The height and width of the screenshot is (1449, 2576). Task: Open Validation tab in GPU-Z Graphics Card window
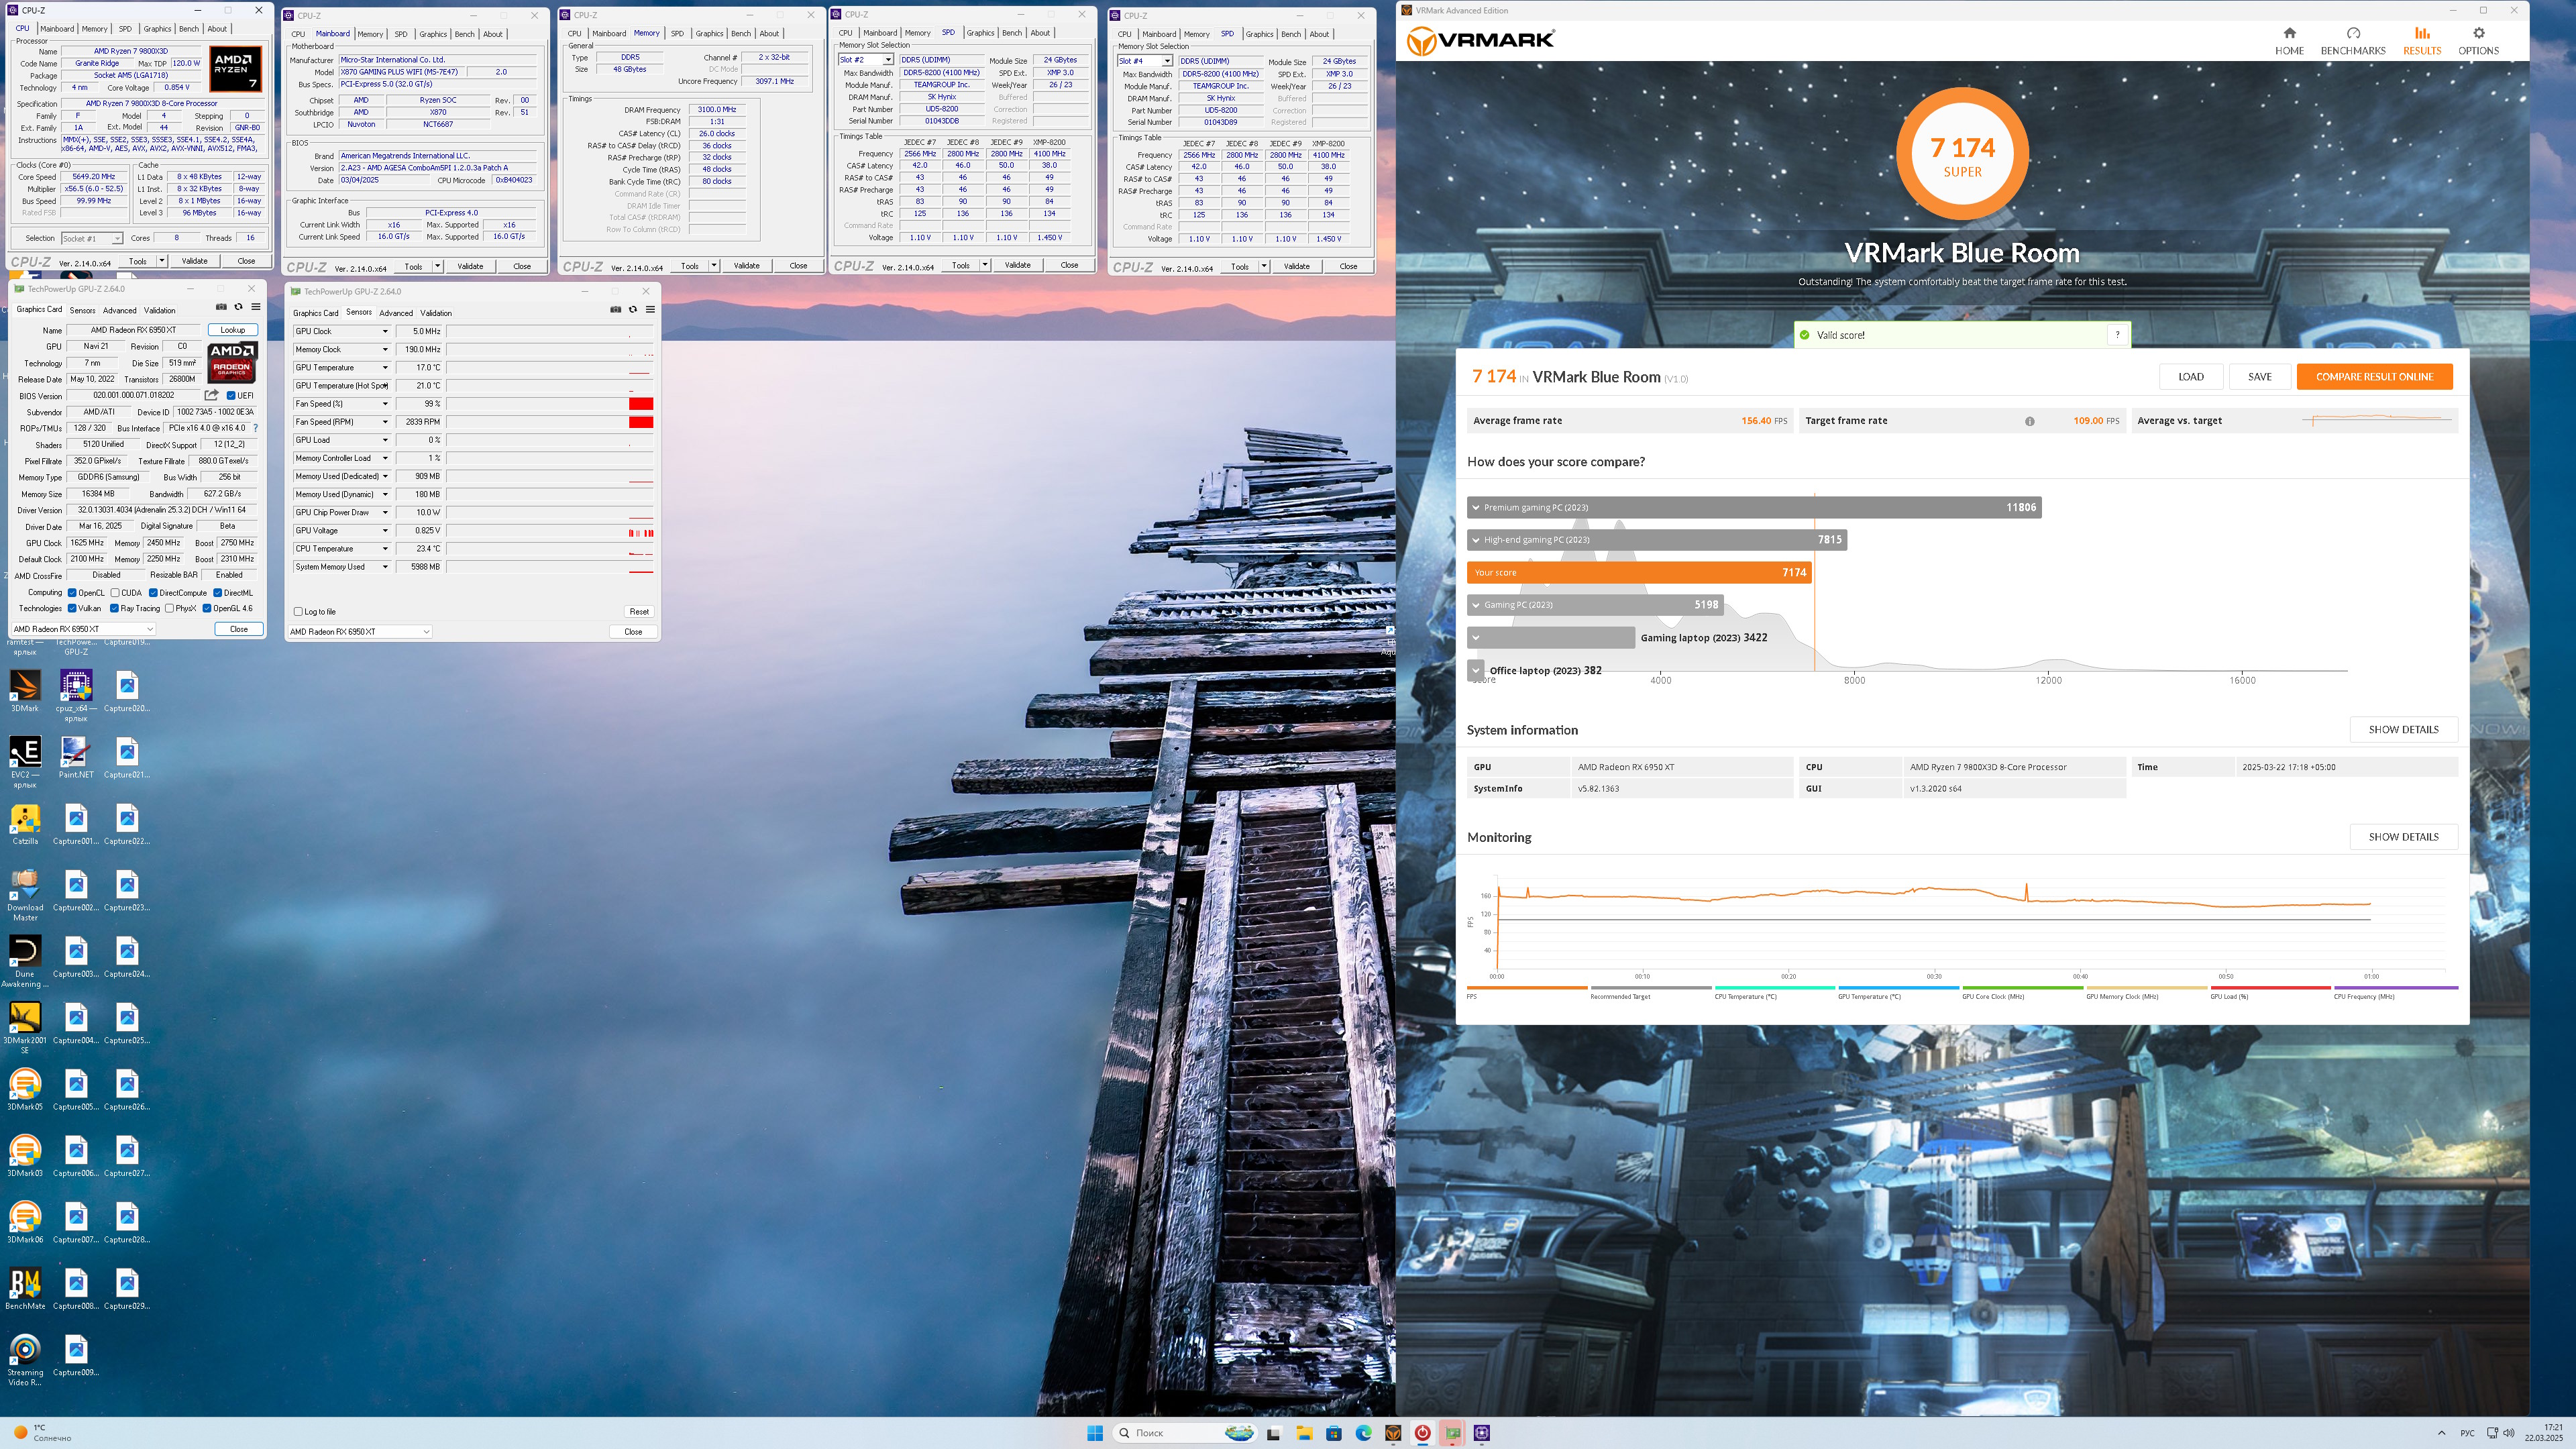click(x=159, y=310)
